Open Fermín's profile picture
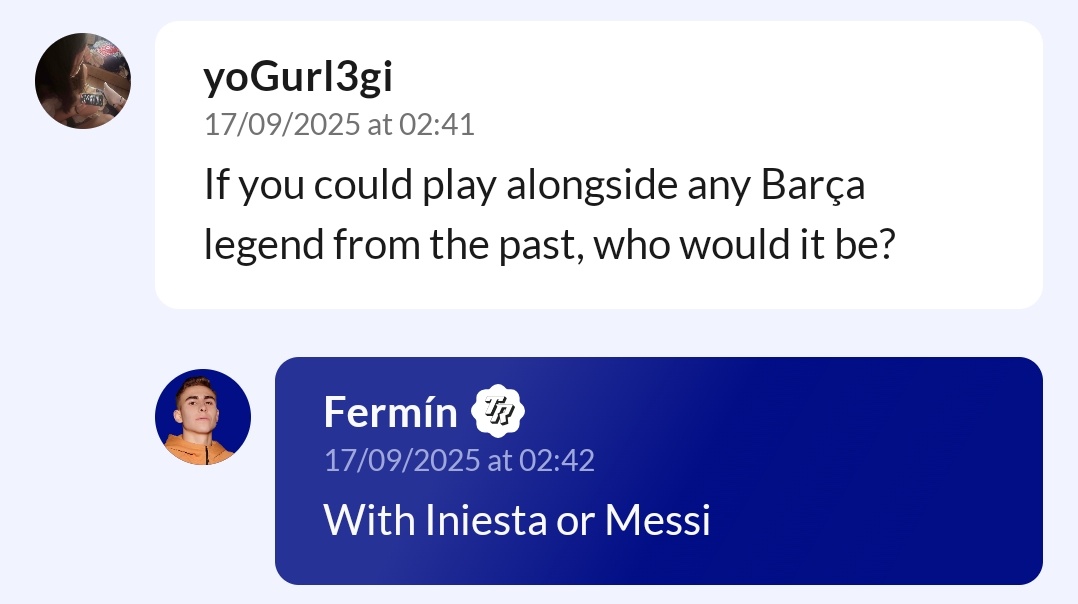The image size is (1078, 604). pyautogui.click(x=203, y=417)
